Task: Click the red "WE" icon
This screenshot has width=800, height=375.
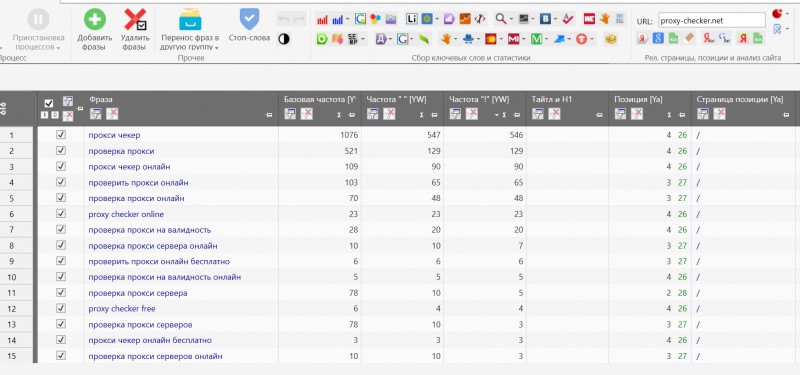Action: click(x=589, y=19)
